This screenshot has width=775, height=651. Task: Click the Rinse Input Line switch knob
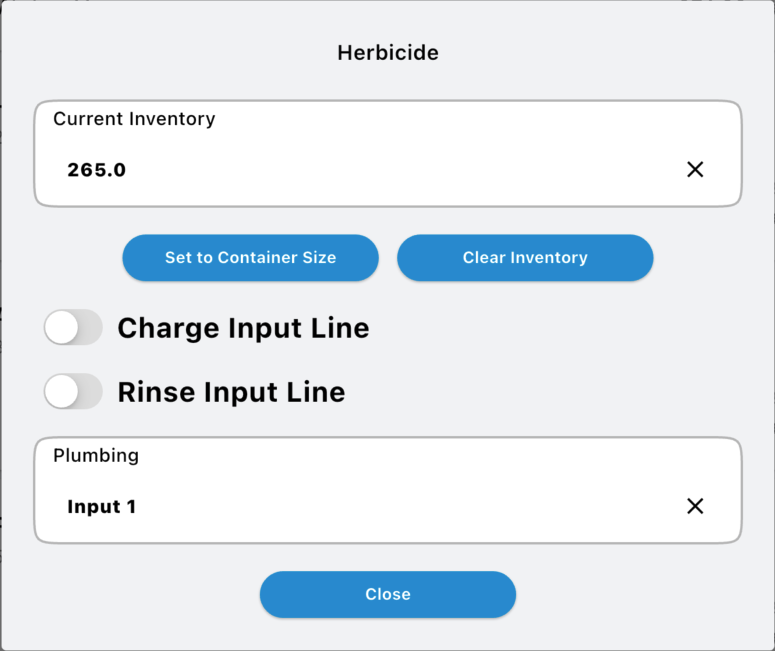pyautogui.click(x=62, y=391)
